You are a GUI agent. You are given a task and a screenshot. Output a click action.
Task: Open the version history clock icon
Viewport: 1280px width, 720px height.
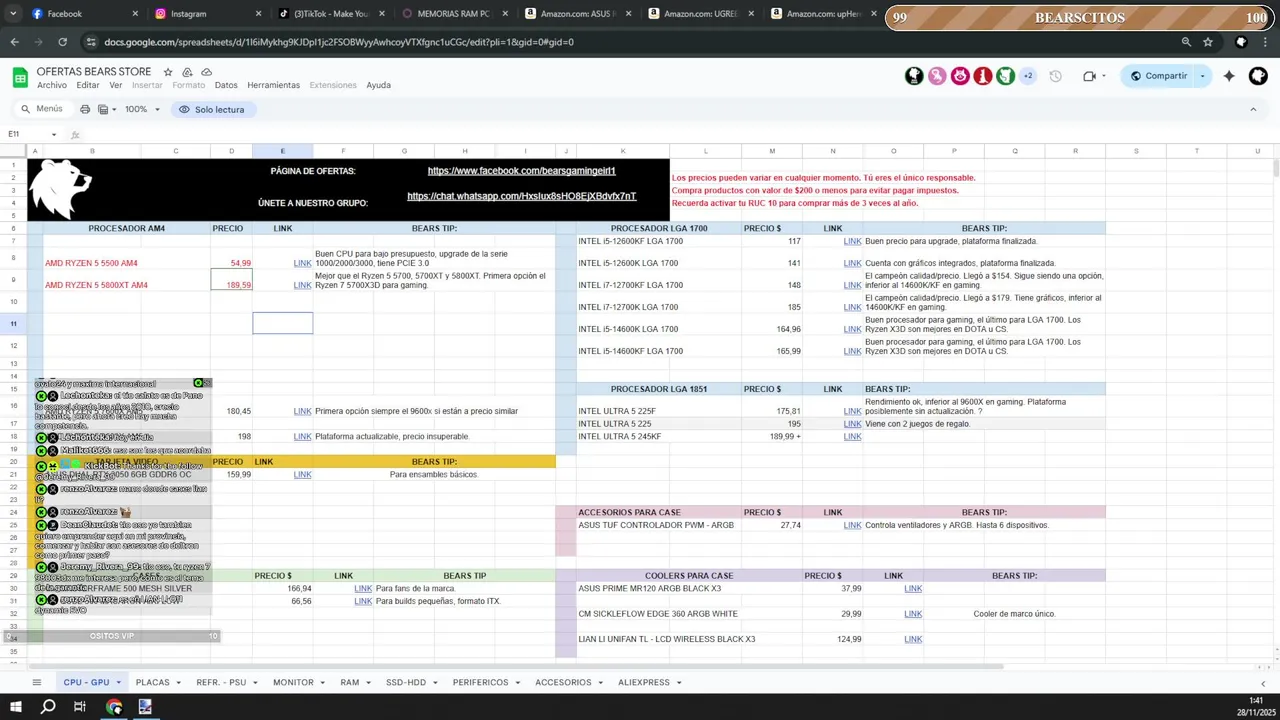1055,76
